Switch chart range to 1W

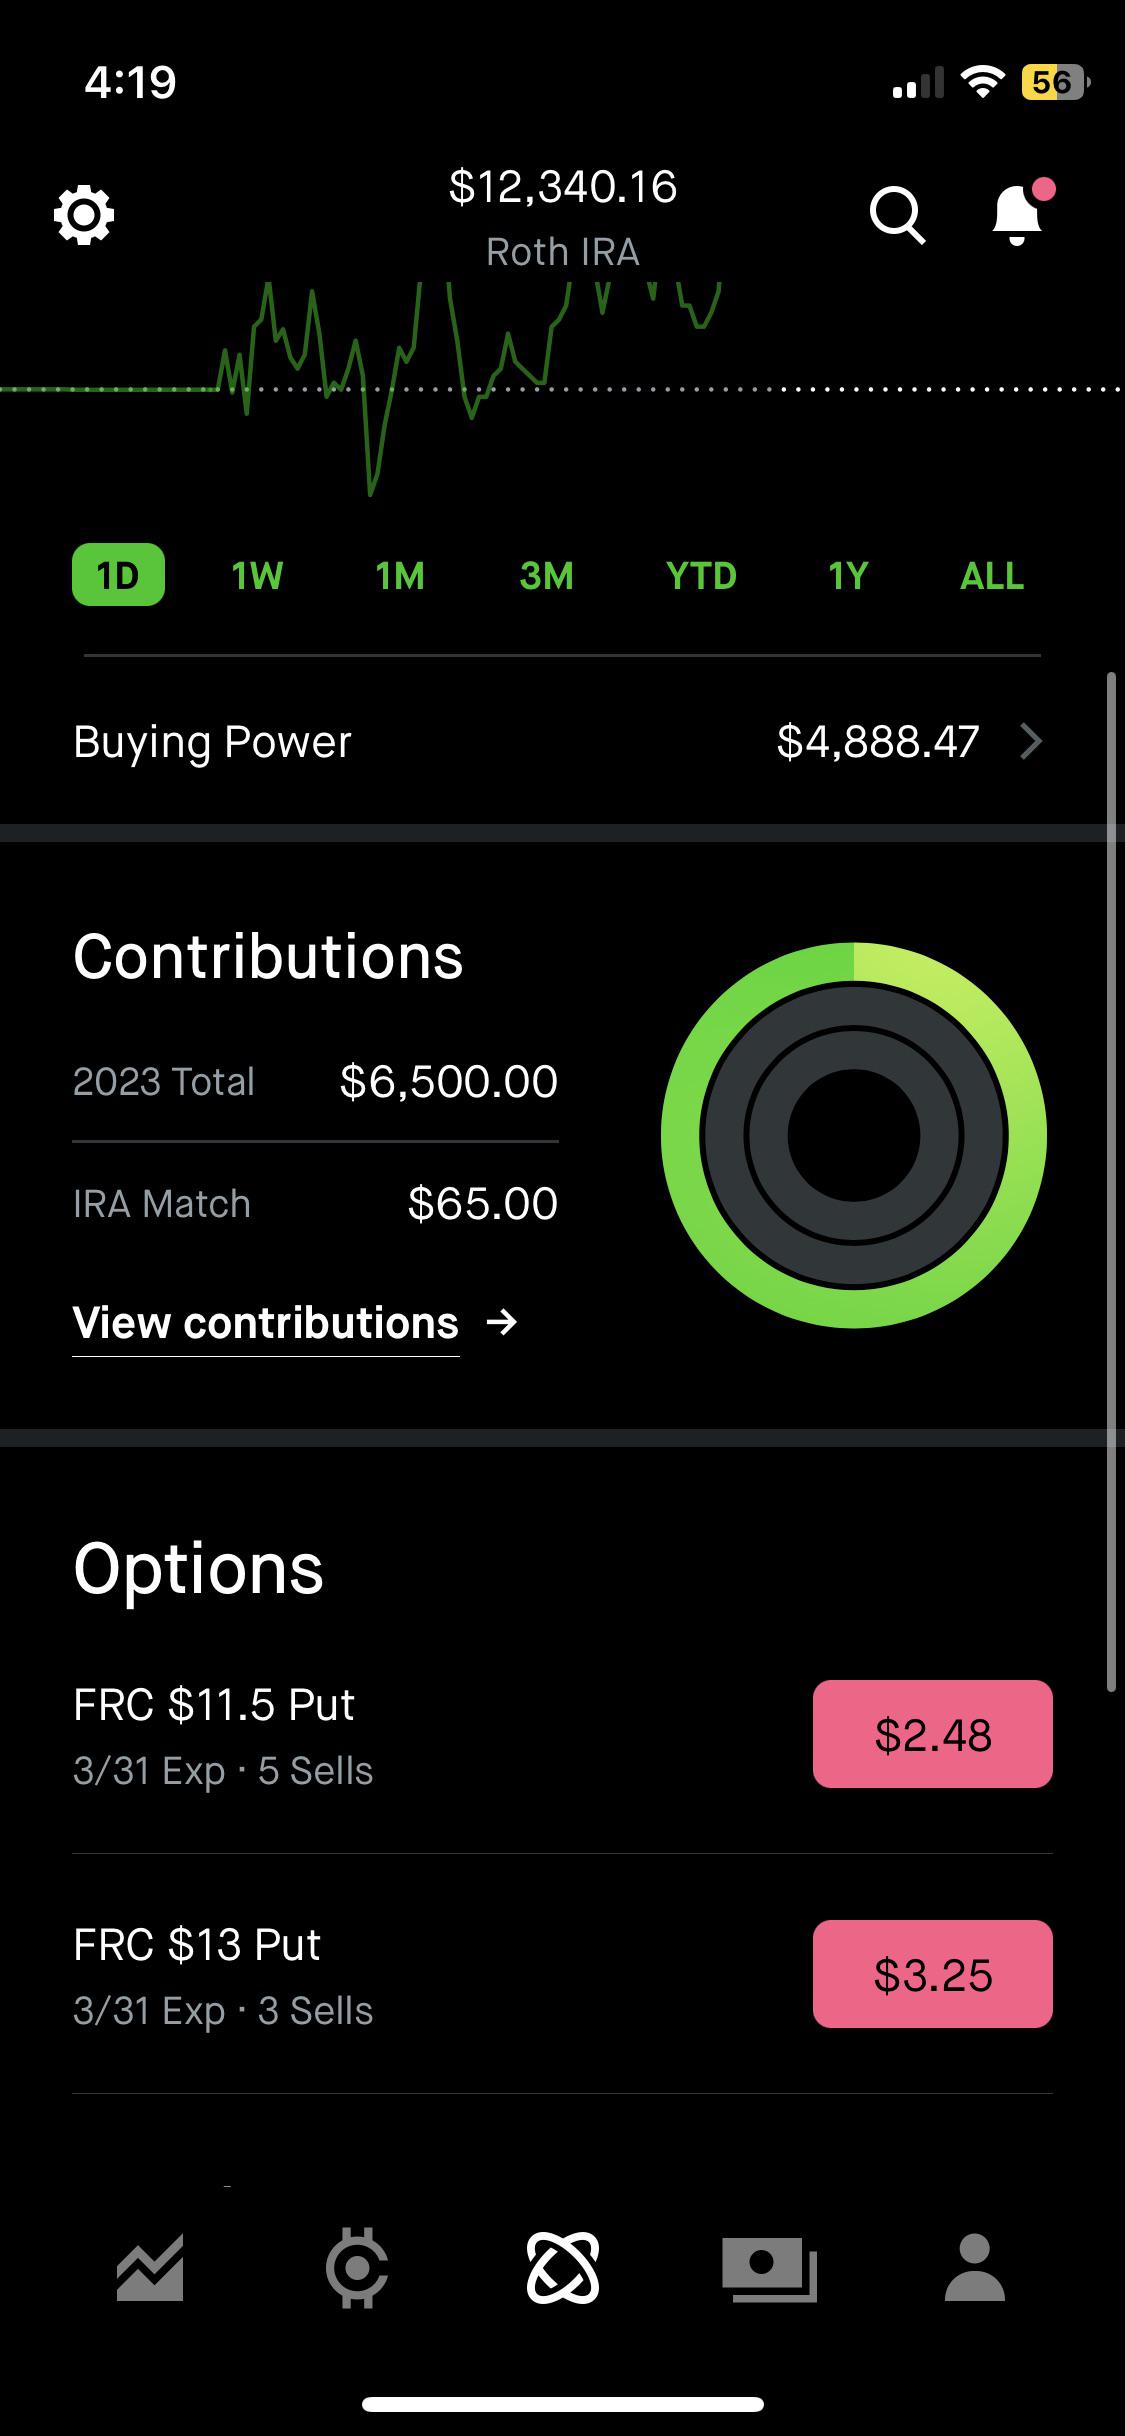tap(257, 575)
